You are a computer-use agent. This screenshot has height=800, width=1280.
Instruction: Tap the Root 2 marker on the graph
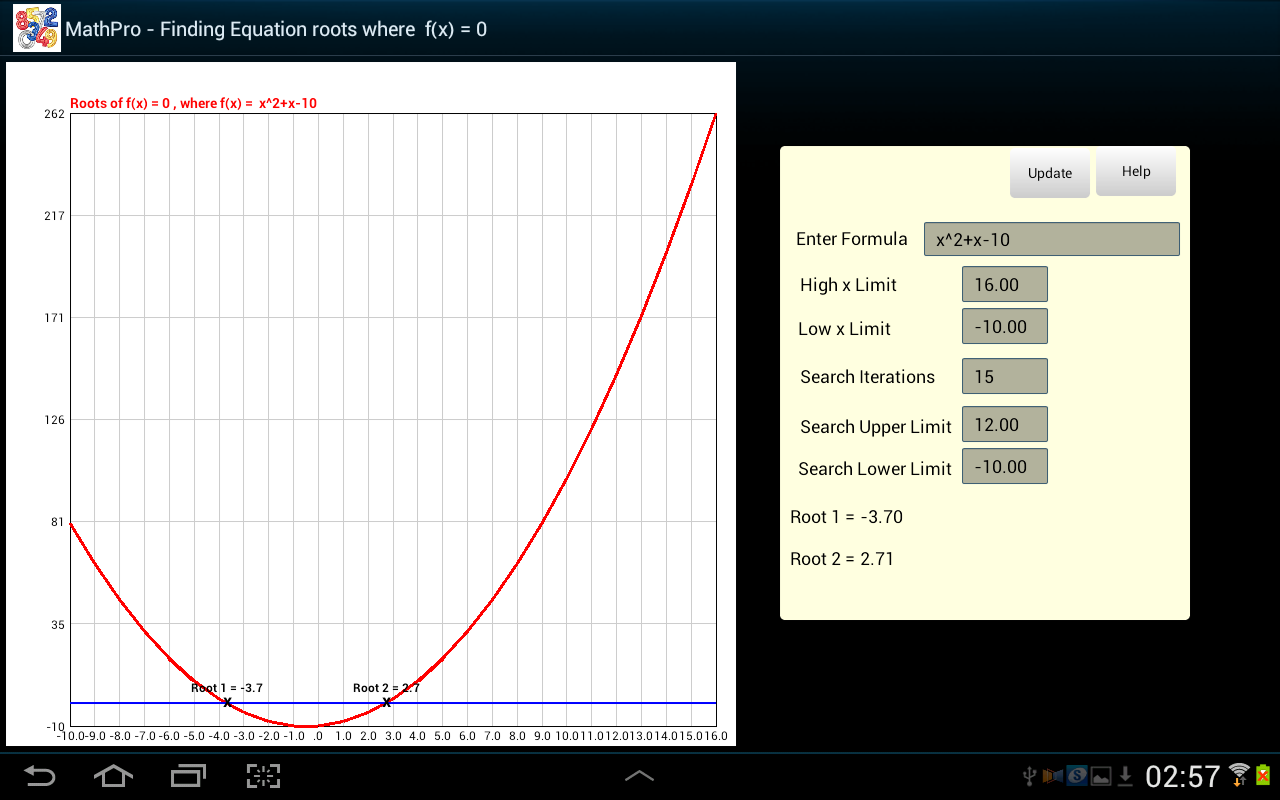click(x=386, y=702)
